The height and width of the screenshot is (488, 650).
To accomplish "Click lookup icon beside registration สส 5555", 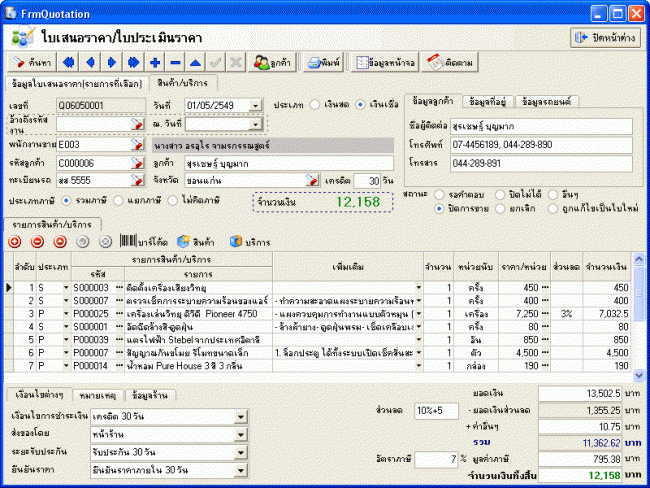I will (x=137, y=180).
